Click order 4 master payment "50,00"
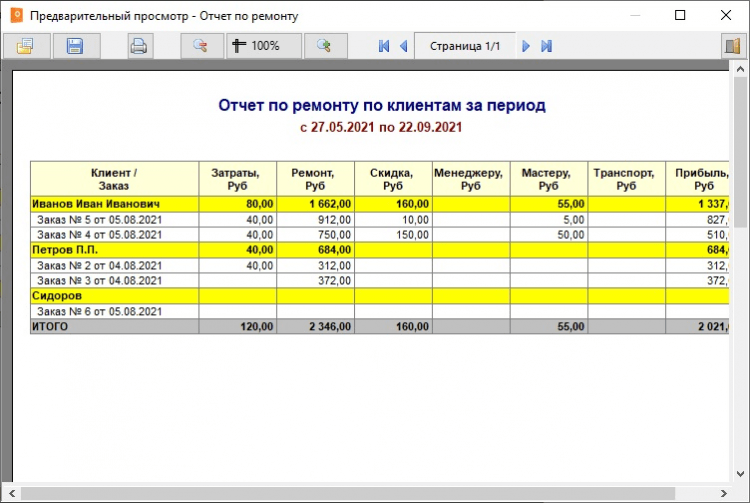750x503 pixels. coord(571,235)
